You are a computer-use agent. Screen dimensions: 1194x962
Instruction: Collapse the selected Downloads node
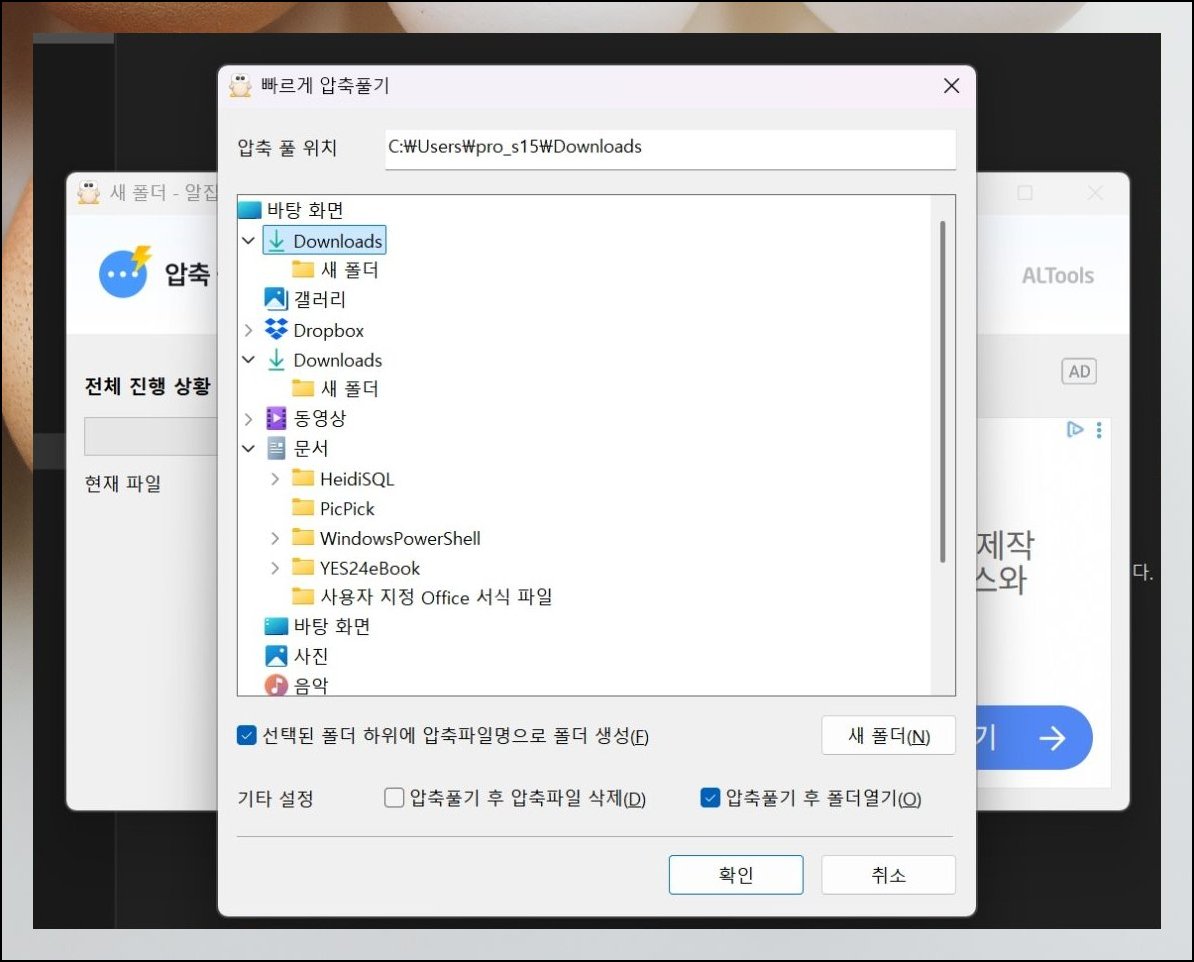pyautogui.click(x=248, y=241)
